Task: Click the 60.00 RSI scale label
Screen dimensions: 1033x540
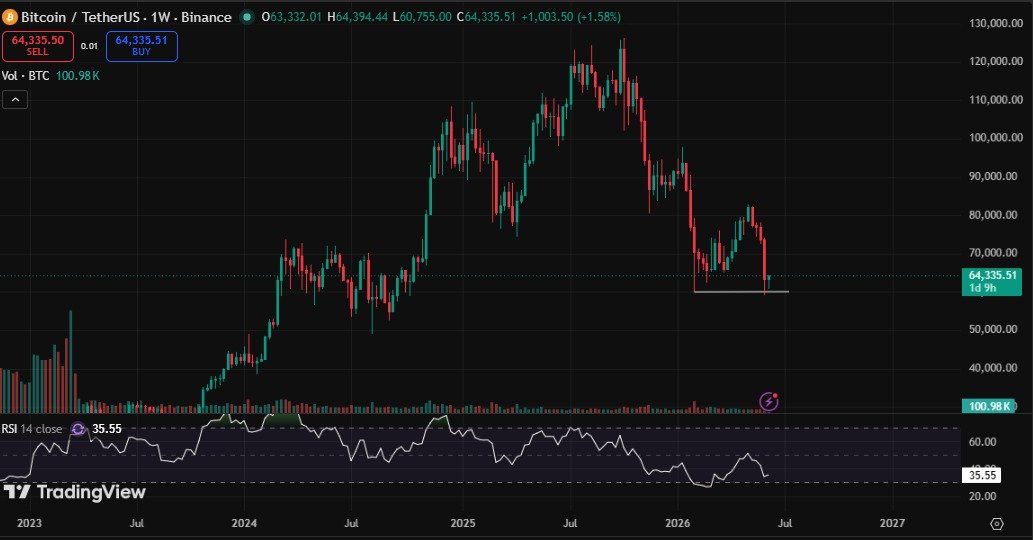Action: click(982, 442)
